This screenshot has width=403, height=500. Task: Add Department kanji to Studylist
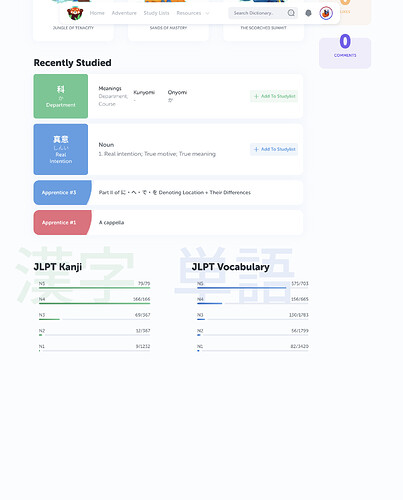[x=274, y=96]
